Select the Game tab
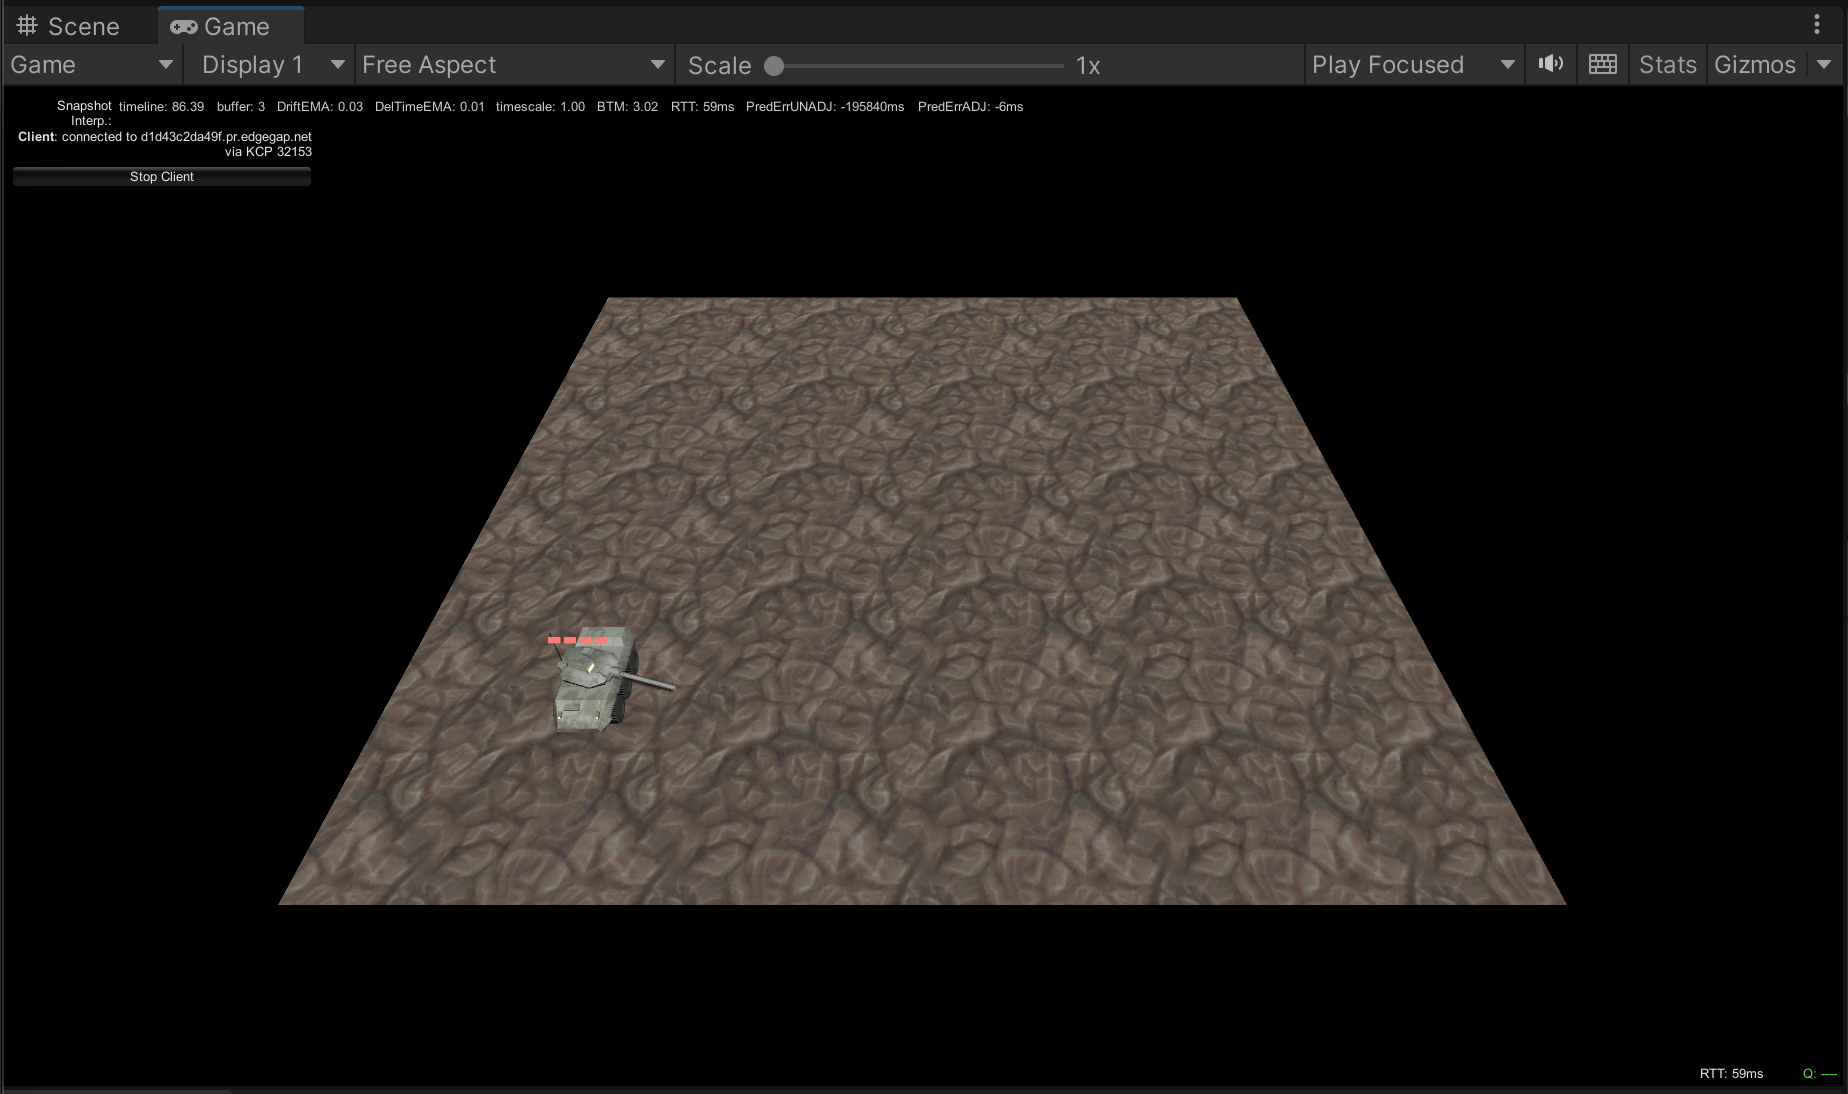Viewport: 1848px width, 1094px height. tap(221, 26)
